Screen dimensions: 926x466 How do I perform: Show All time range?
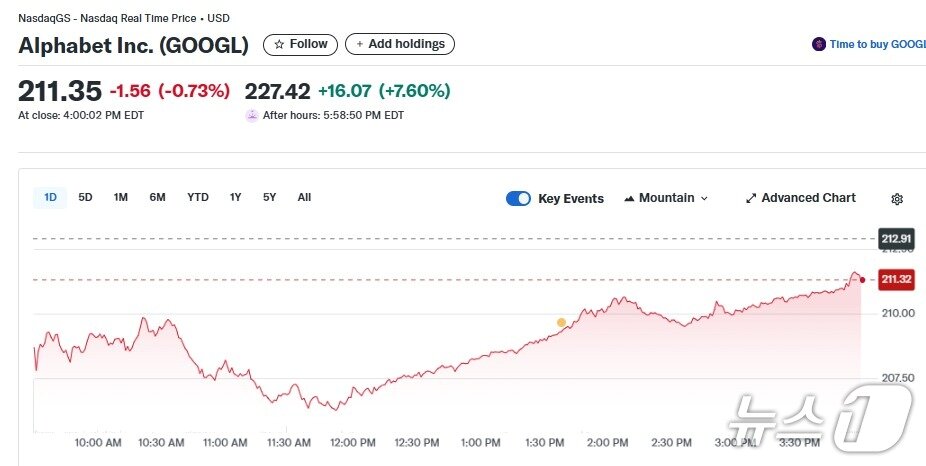click(304, 198)
